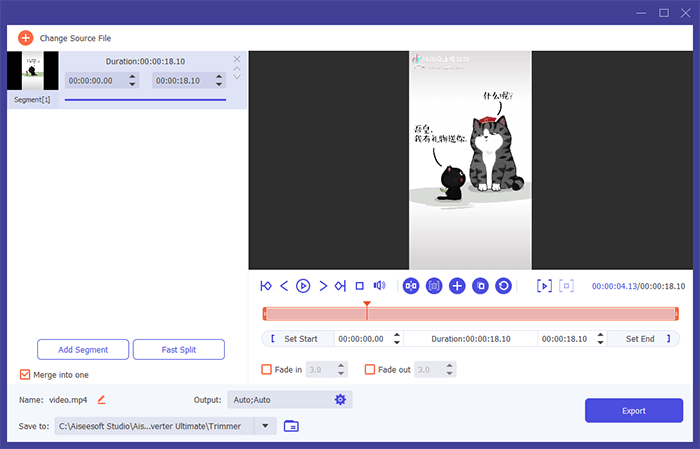Click the Change Source File label

tap(75, 38)
